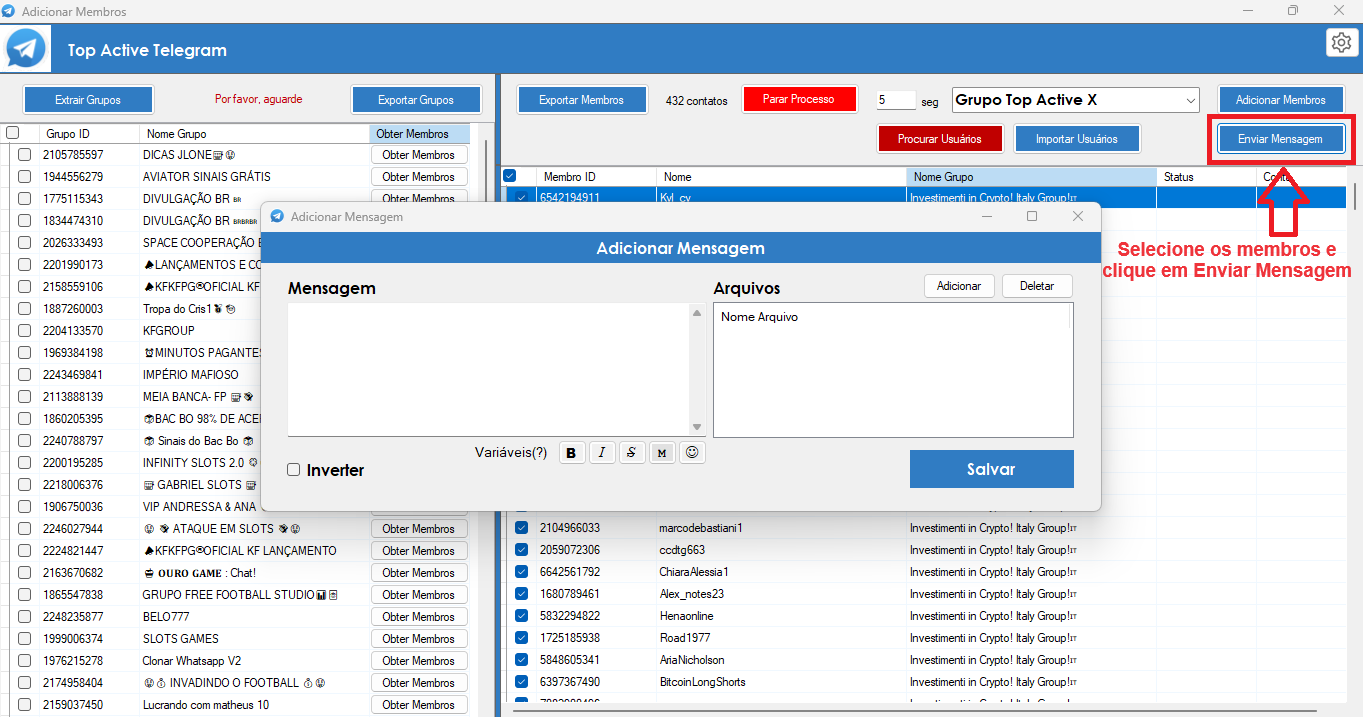Click the Nome Grupo header in members table
Image resolution: width=1363 pixels, height=717 pixels.
[x=1031, y=177]
